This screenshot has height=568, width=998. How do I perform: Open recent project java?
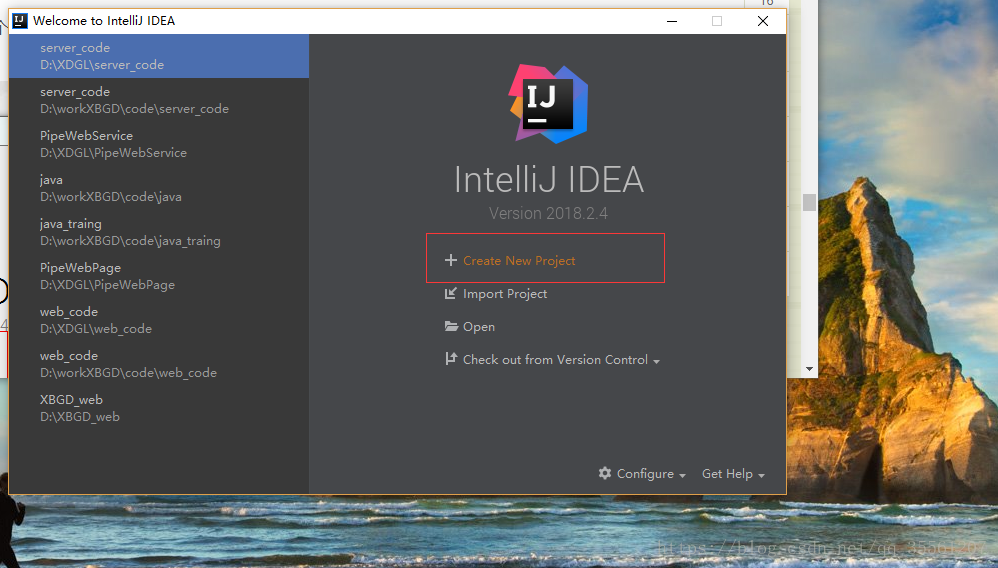(159, 188)
